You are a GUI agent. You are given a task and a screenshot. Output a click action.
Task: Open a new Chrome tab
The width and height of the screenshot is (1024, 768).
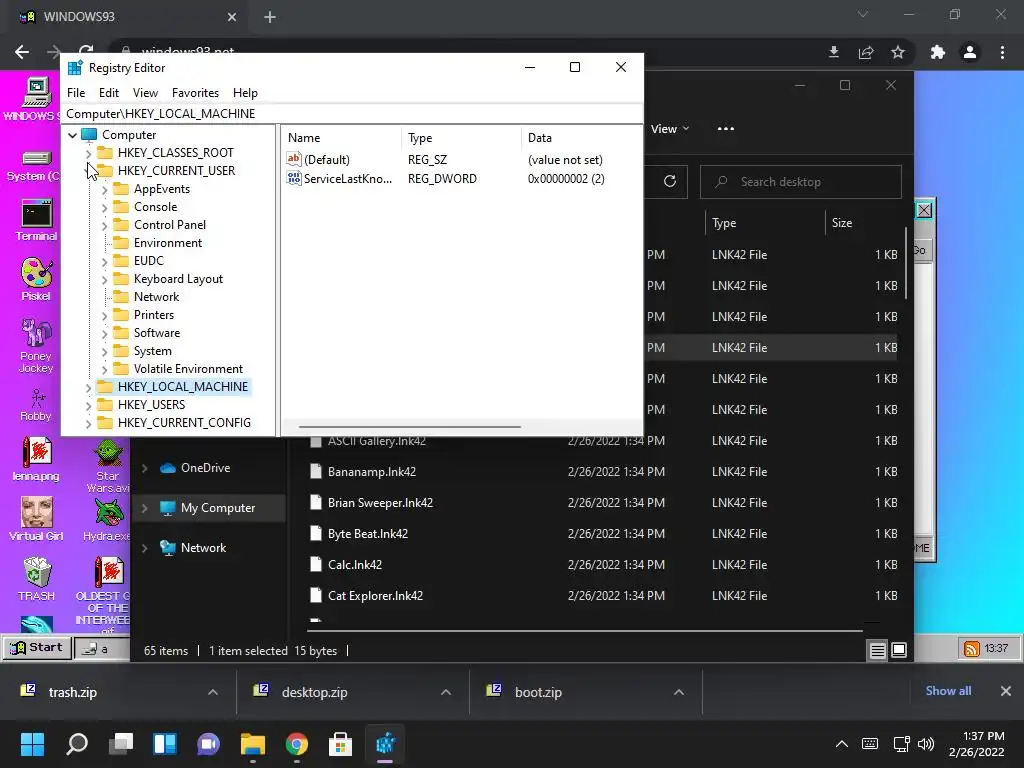coord(270,17)
